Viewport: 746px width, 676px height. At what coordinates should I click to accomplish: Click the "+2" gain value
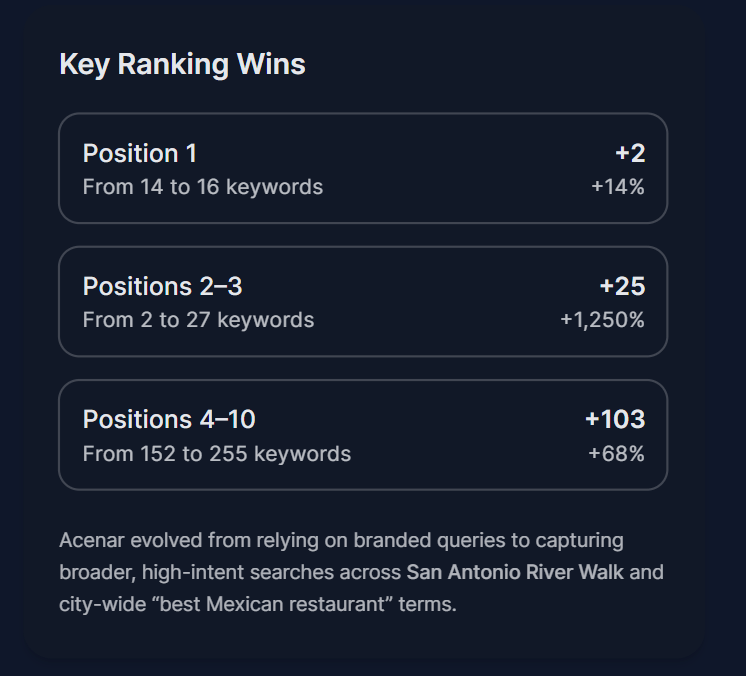630,153
